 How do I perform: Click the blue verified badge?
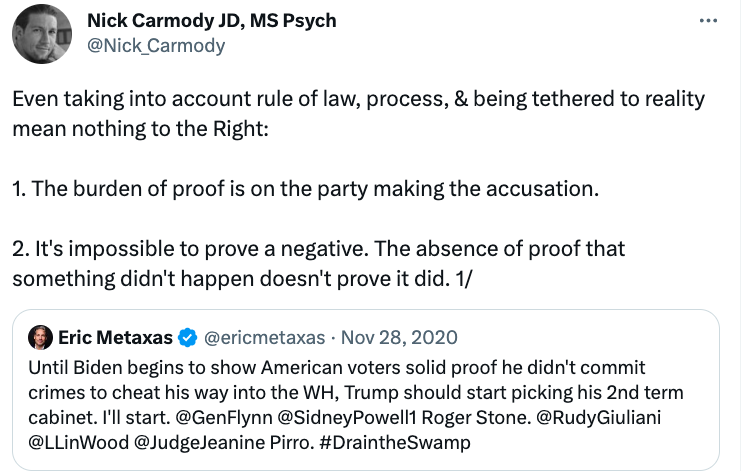(x=187, y=338)
